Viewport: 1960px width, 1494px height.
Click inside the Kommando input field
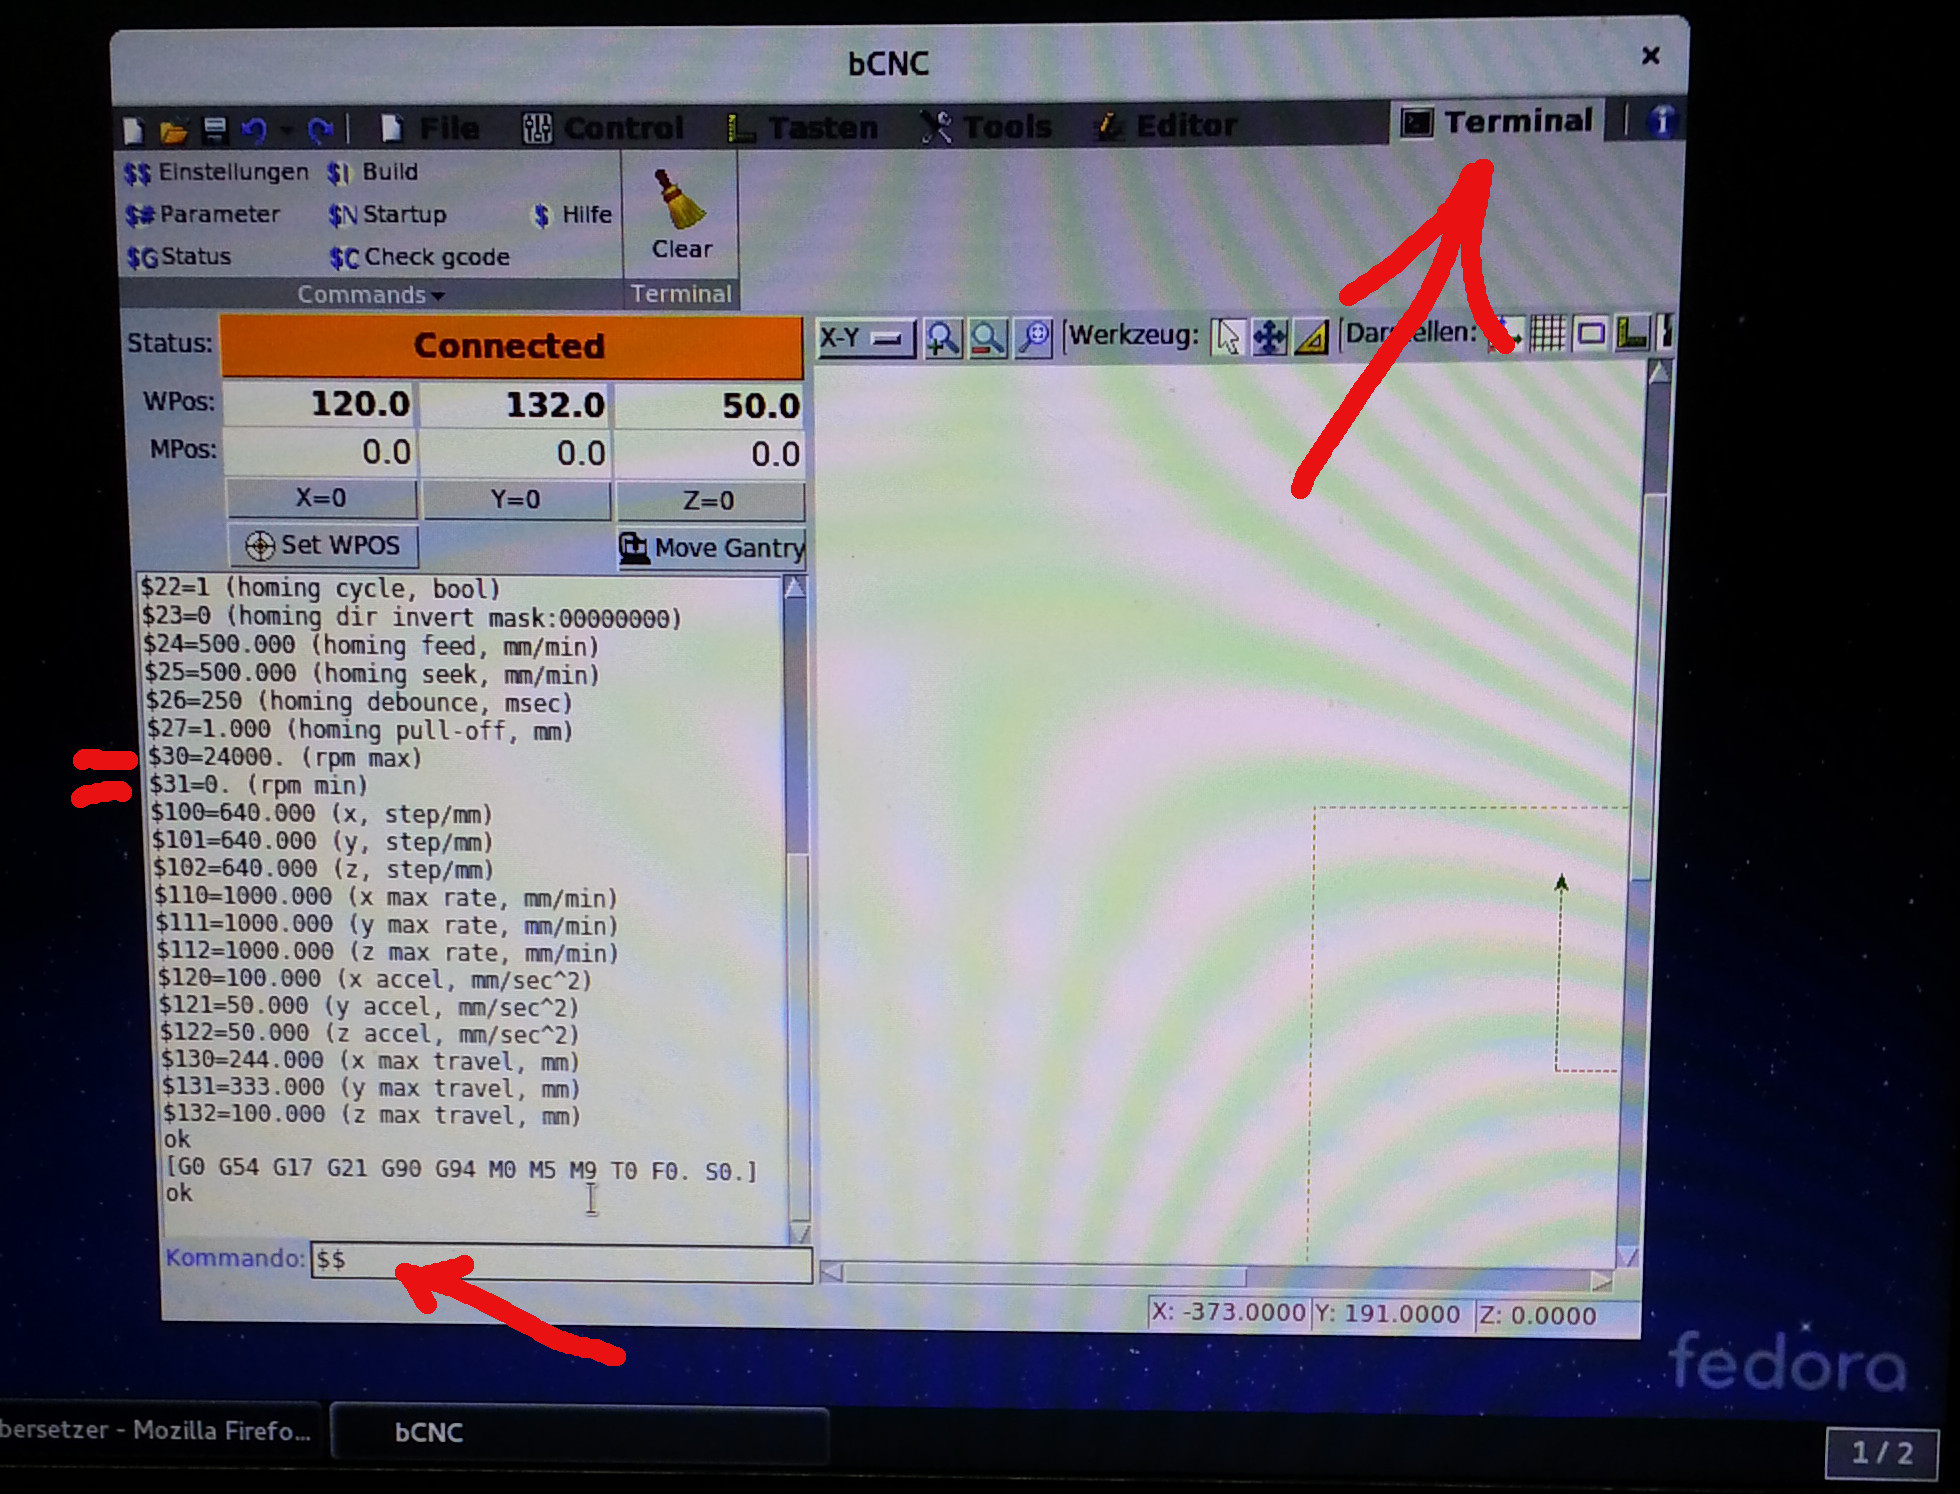coord(561,1262)
